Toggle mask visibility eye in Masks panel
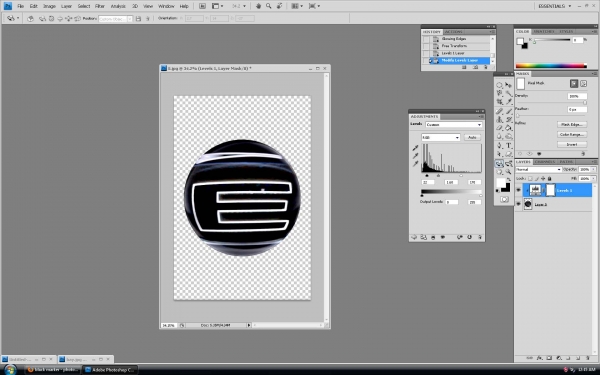Screen dimensions: 600x375 tap(539, 154)
